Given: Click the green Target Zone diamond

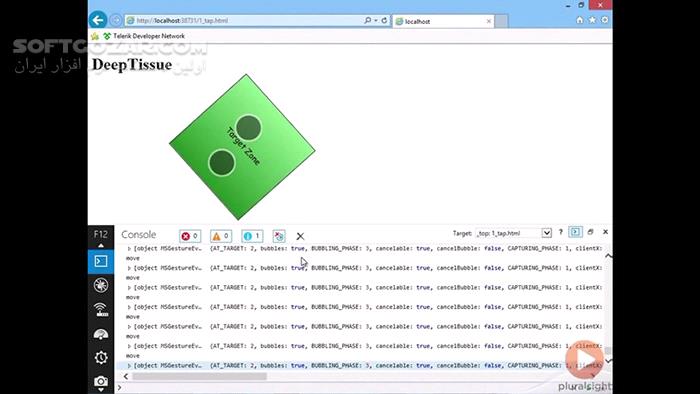Looking at the screenshot, I should point(242,147).
